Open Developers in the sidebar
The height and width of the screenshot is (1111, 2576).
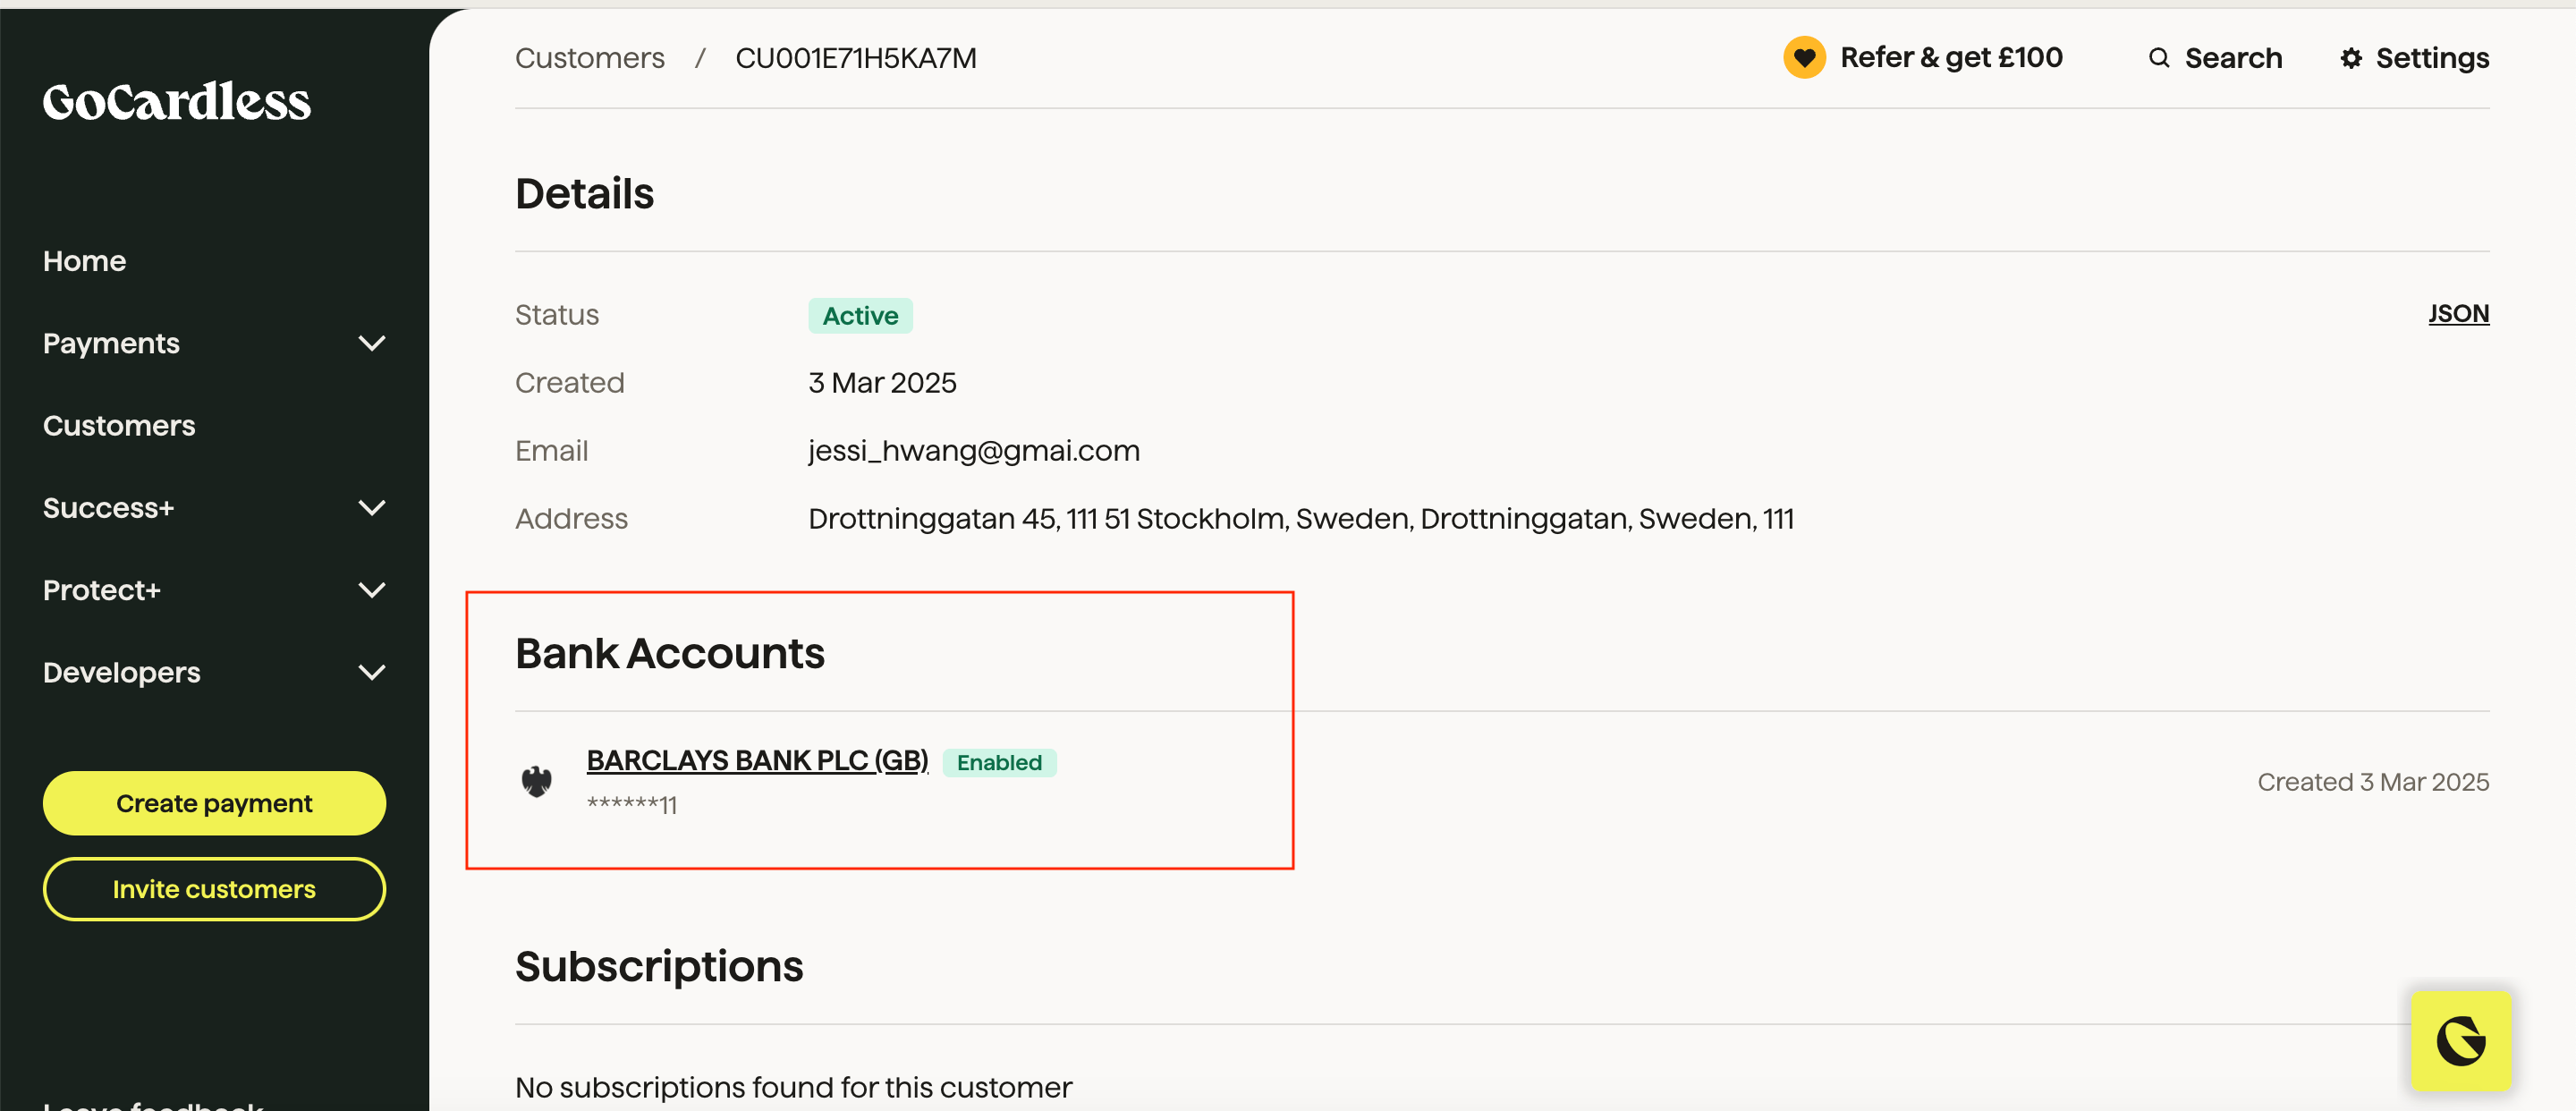click(x=121, y=672)
